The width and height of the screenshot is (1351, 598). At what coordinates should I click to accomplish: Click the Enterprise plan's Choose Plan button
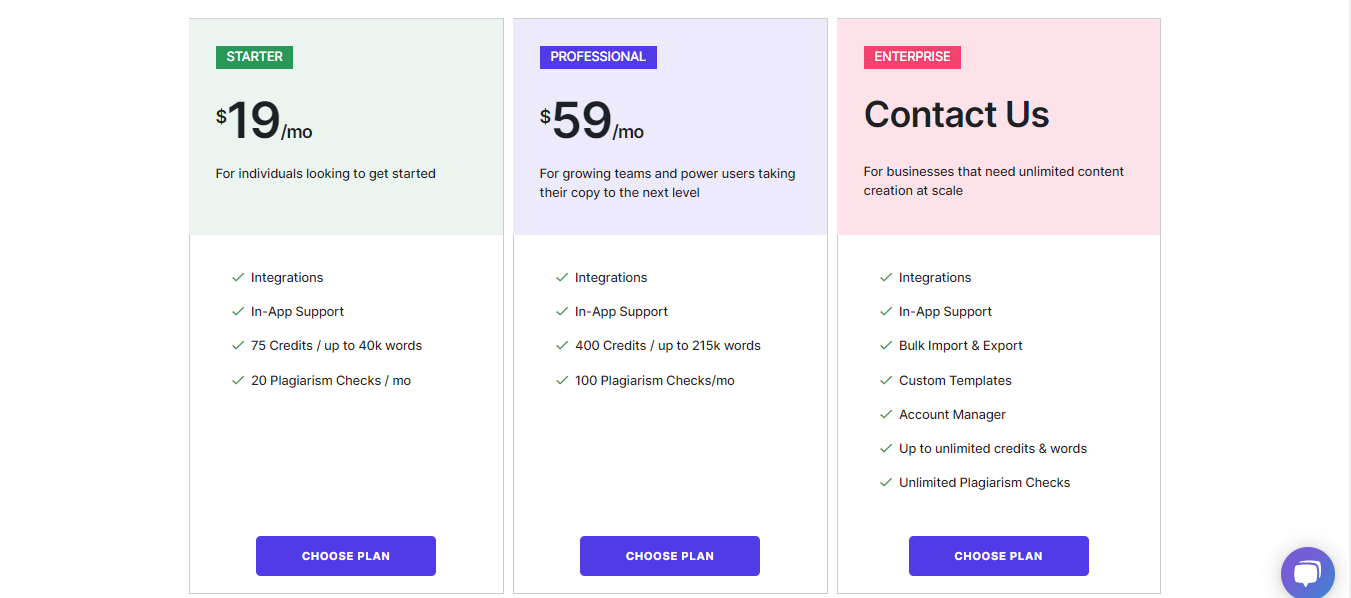coord(998,556)
